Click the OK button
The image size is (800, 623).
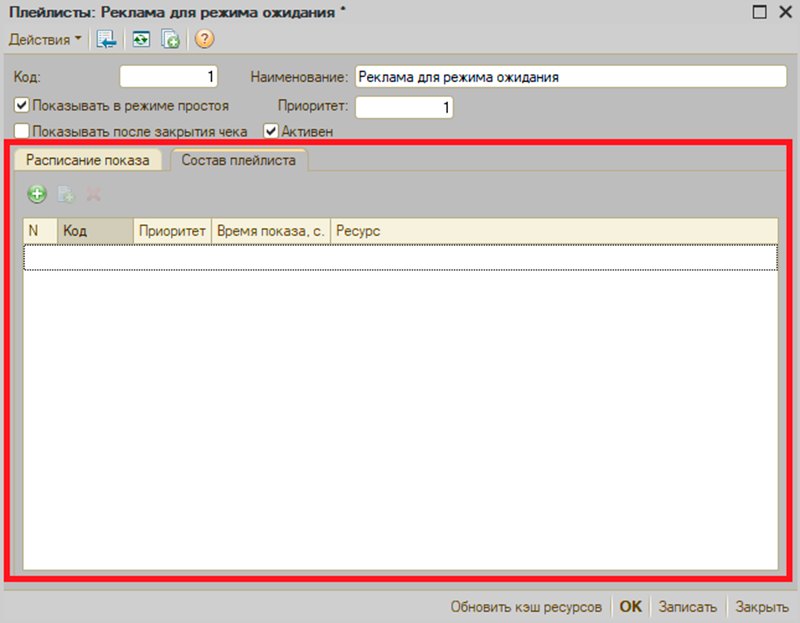[x=631, y=607]
